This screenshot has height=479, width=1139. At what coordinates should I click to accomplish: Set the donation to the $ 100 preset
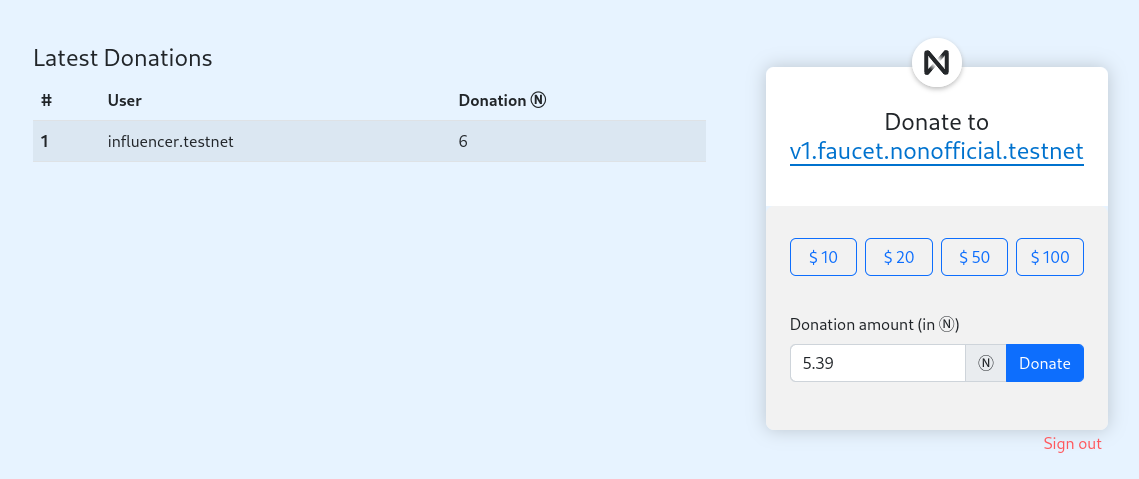click(x=1050, y=257)
